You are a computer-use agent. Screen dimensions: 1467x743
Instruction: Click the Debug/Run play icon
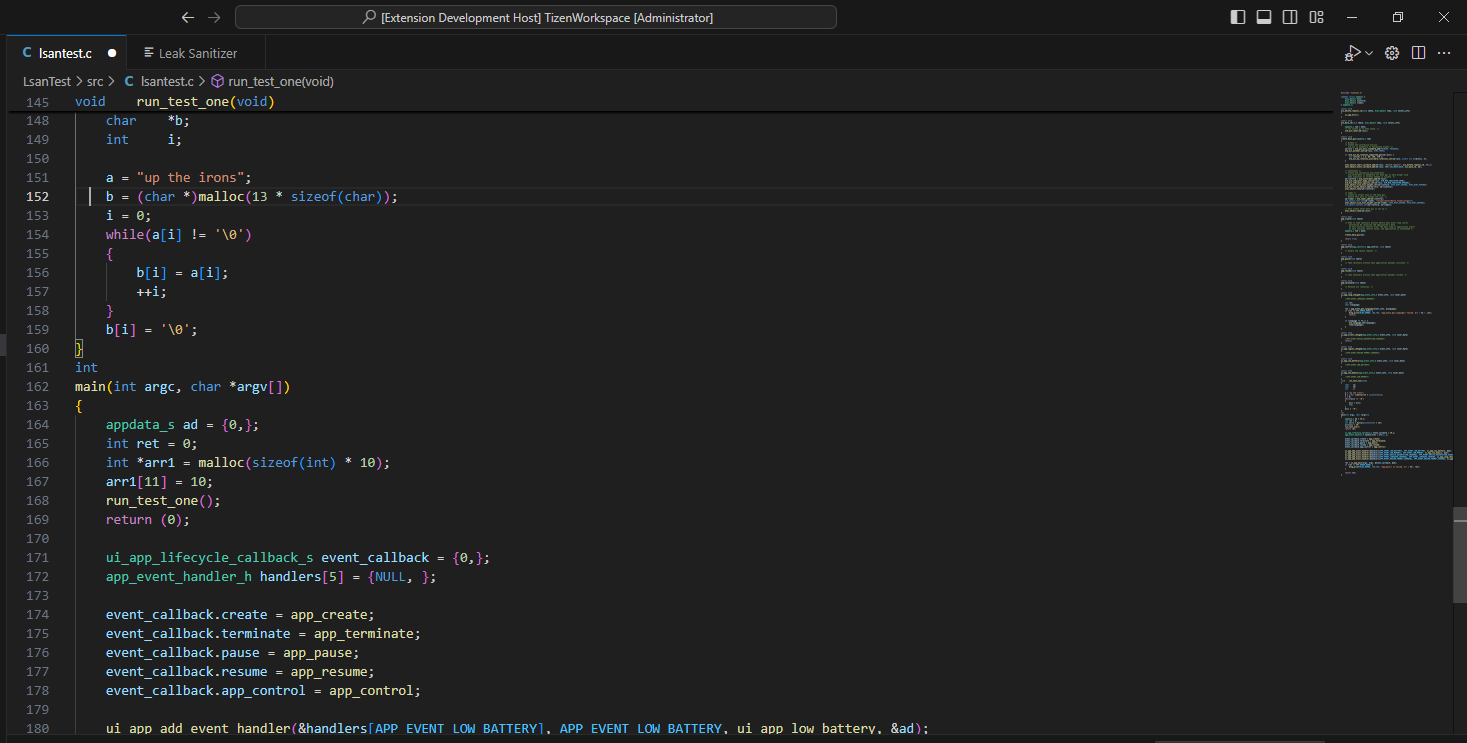pyautogui.click(x=1352, y=53)
